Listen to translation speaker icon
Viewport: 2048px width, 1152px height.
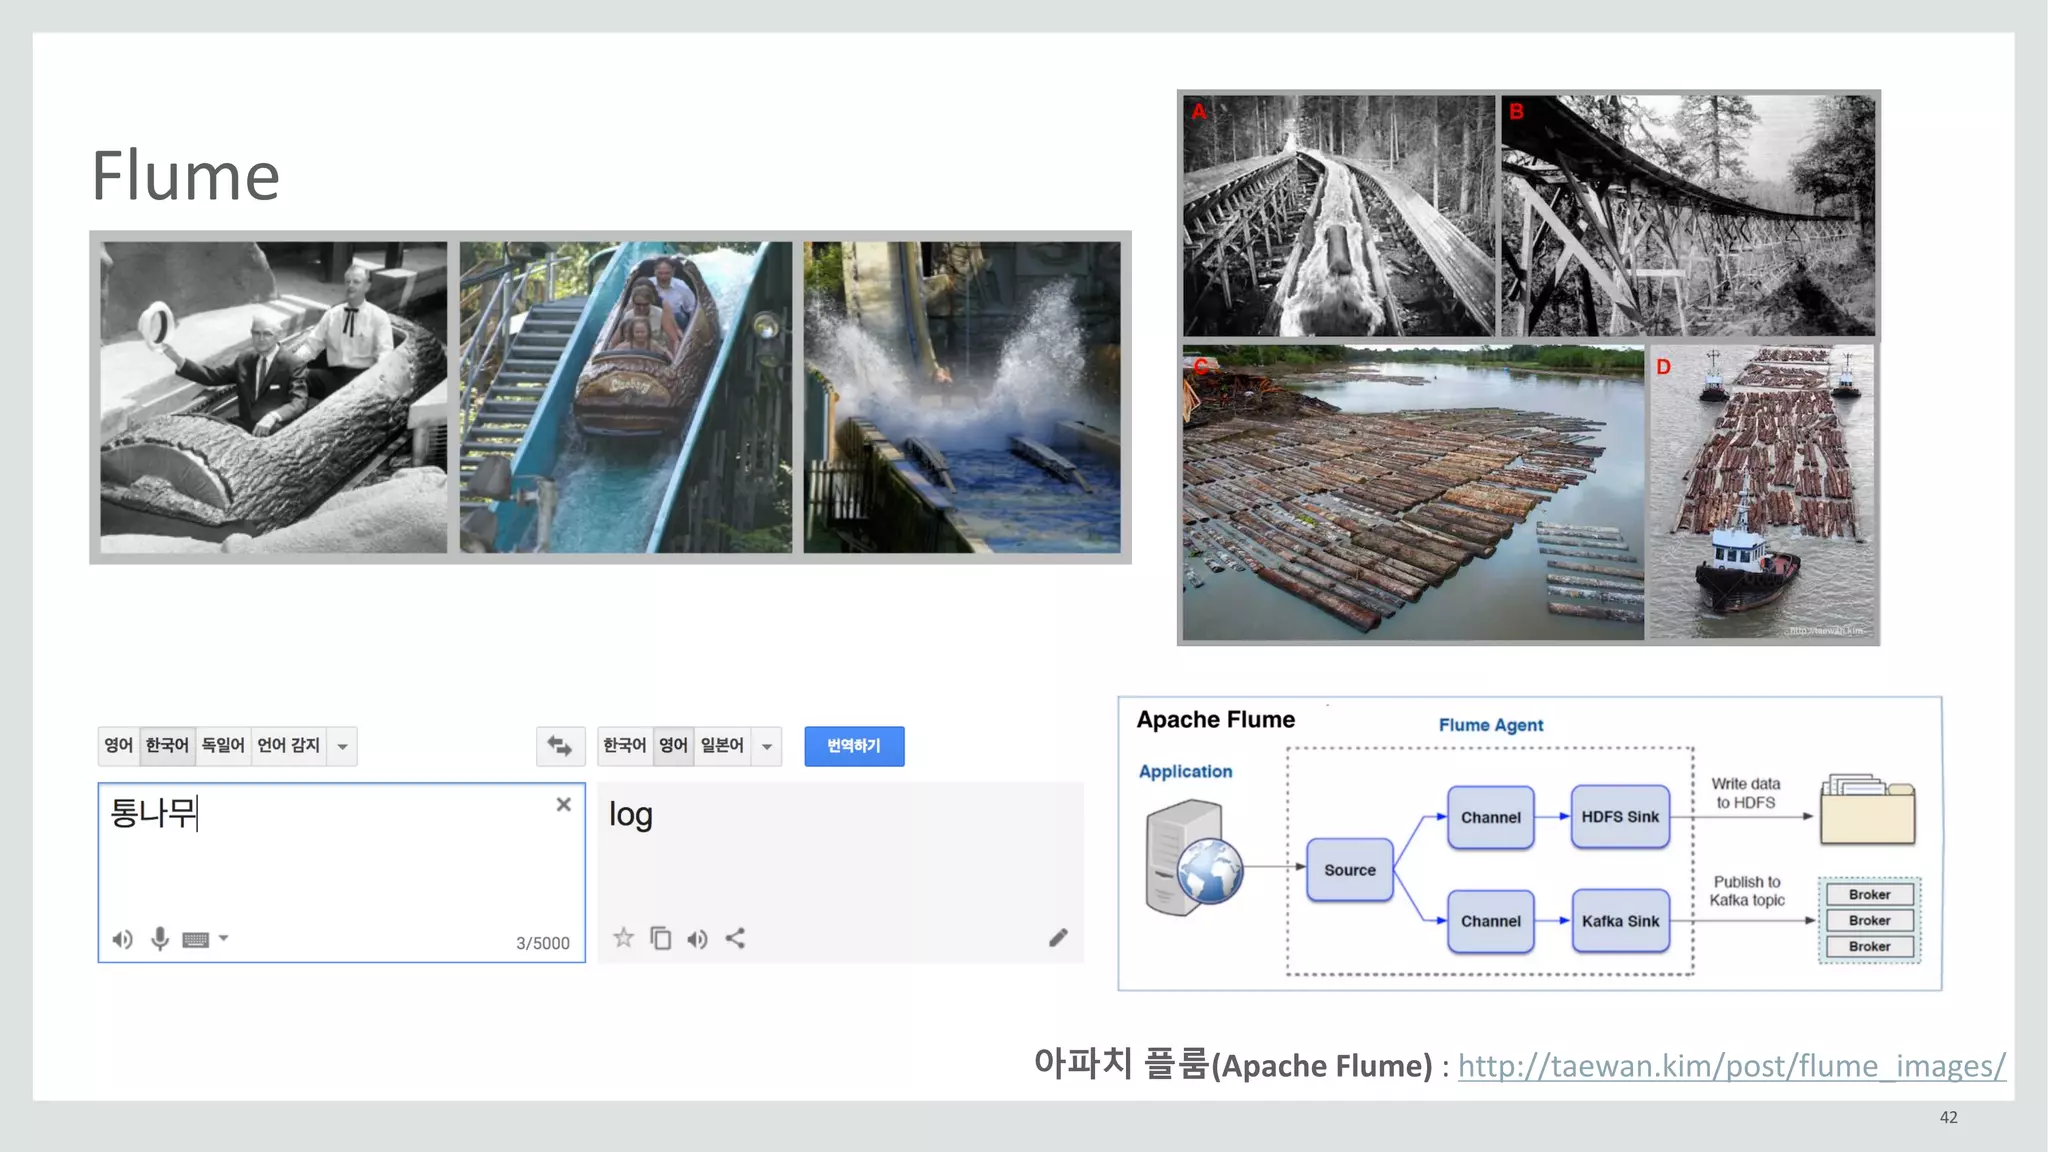[698, 938]
